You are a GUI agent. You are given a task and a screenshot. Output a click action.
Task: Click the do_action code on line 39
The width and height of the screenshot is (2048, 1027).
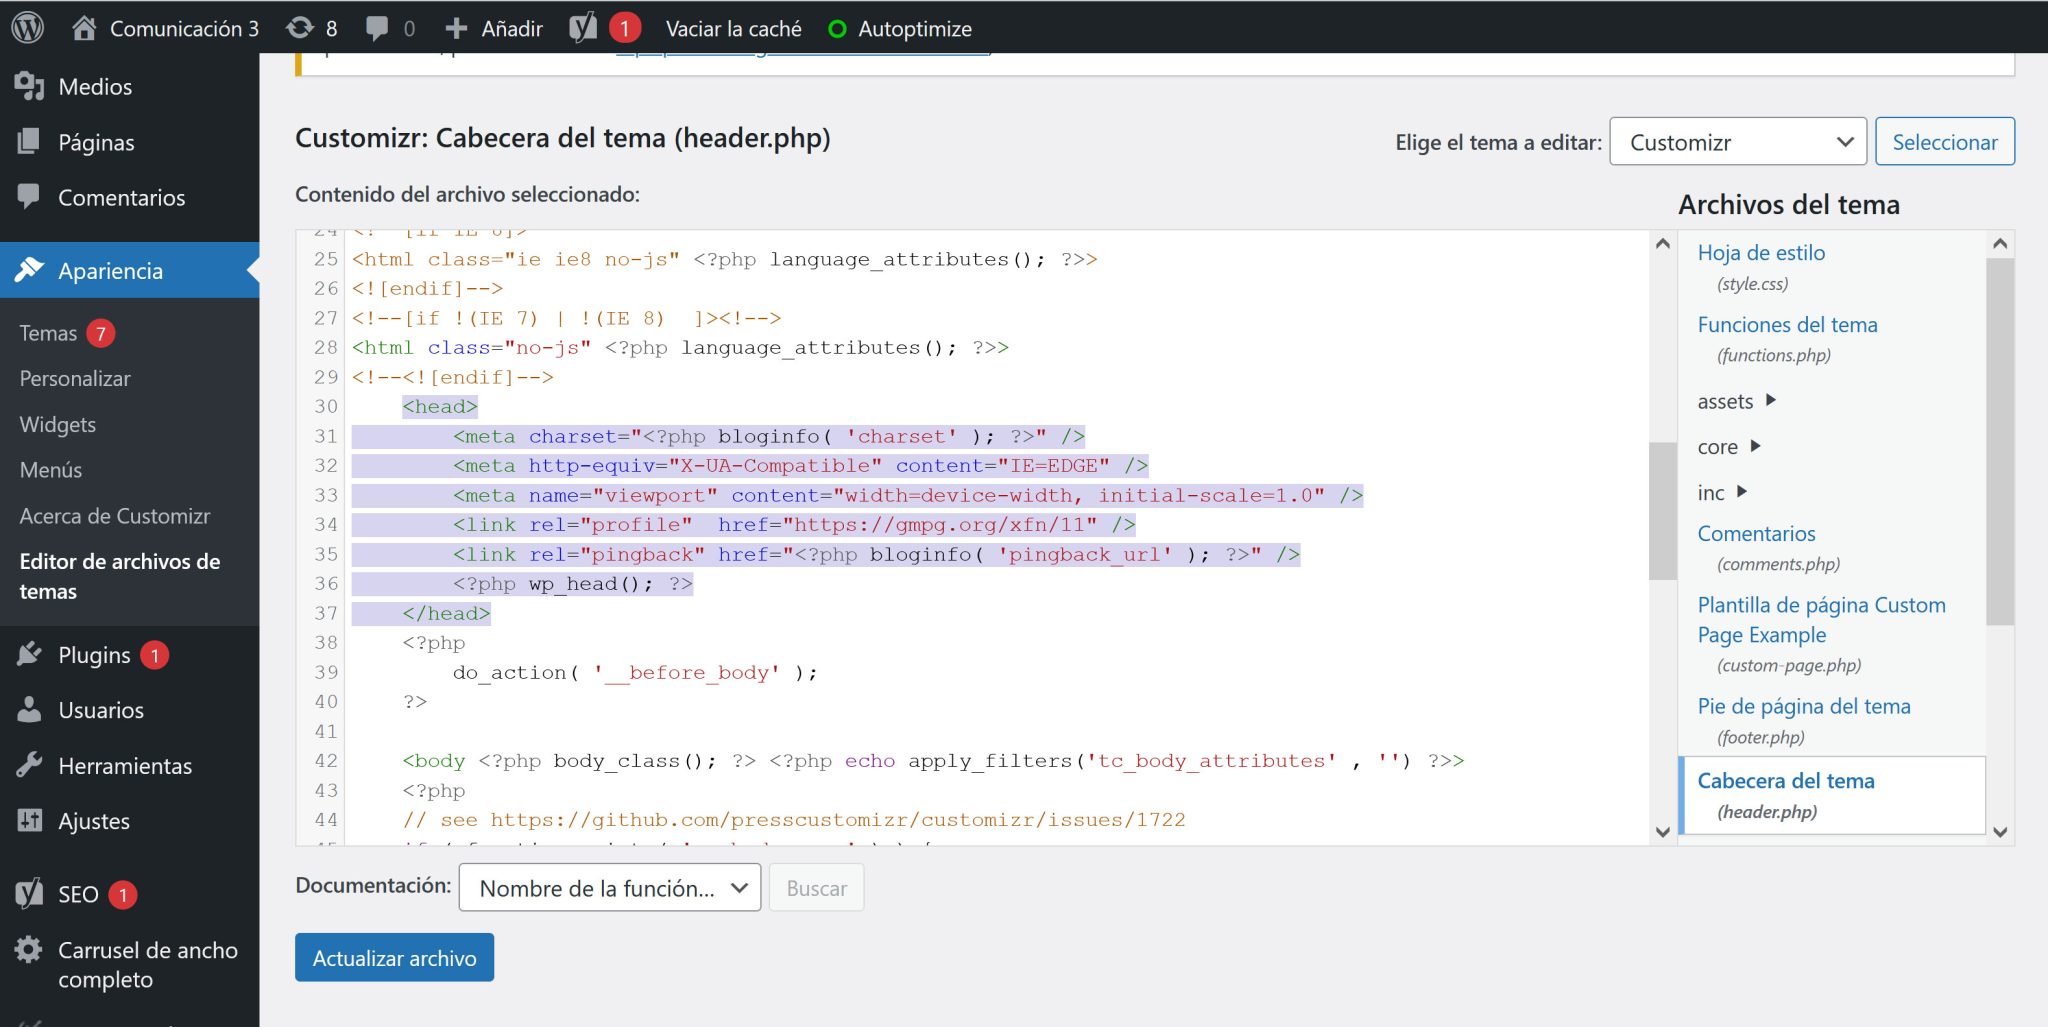pos(635,672)
